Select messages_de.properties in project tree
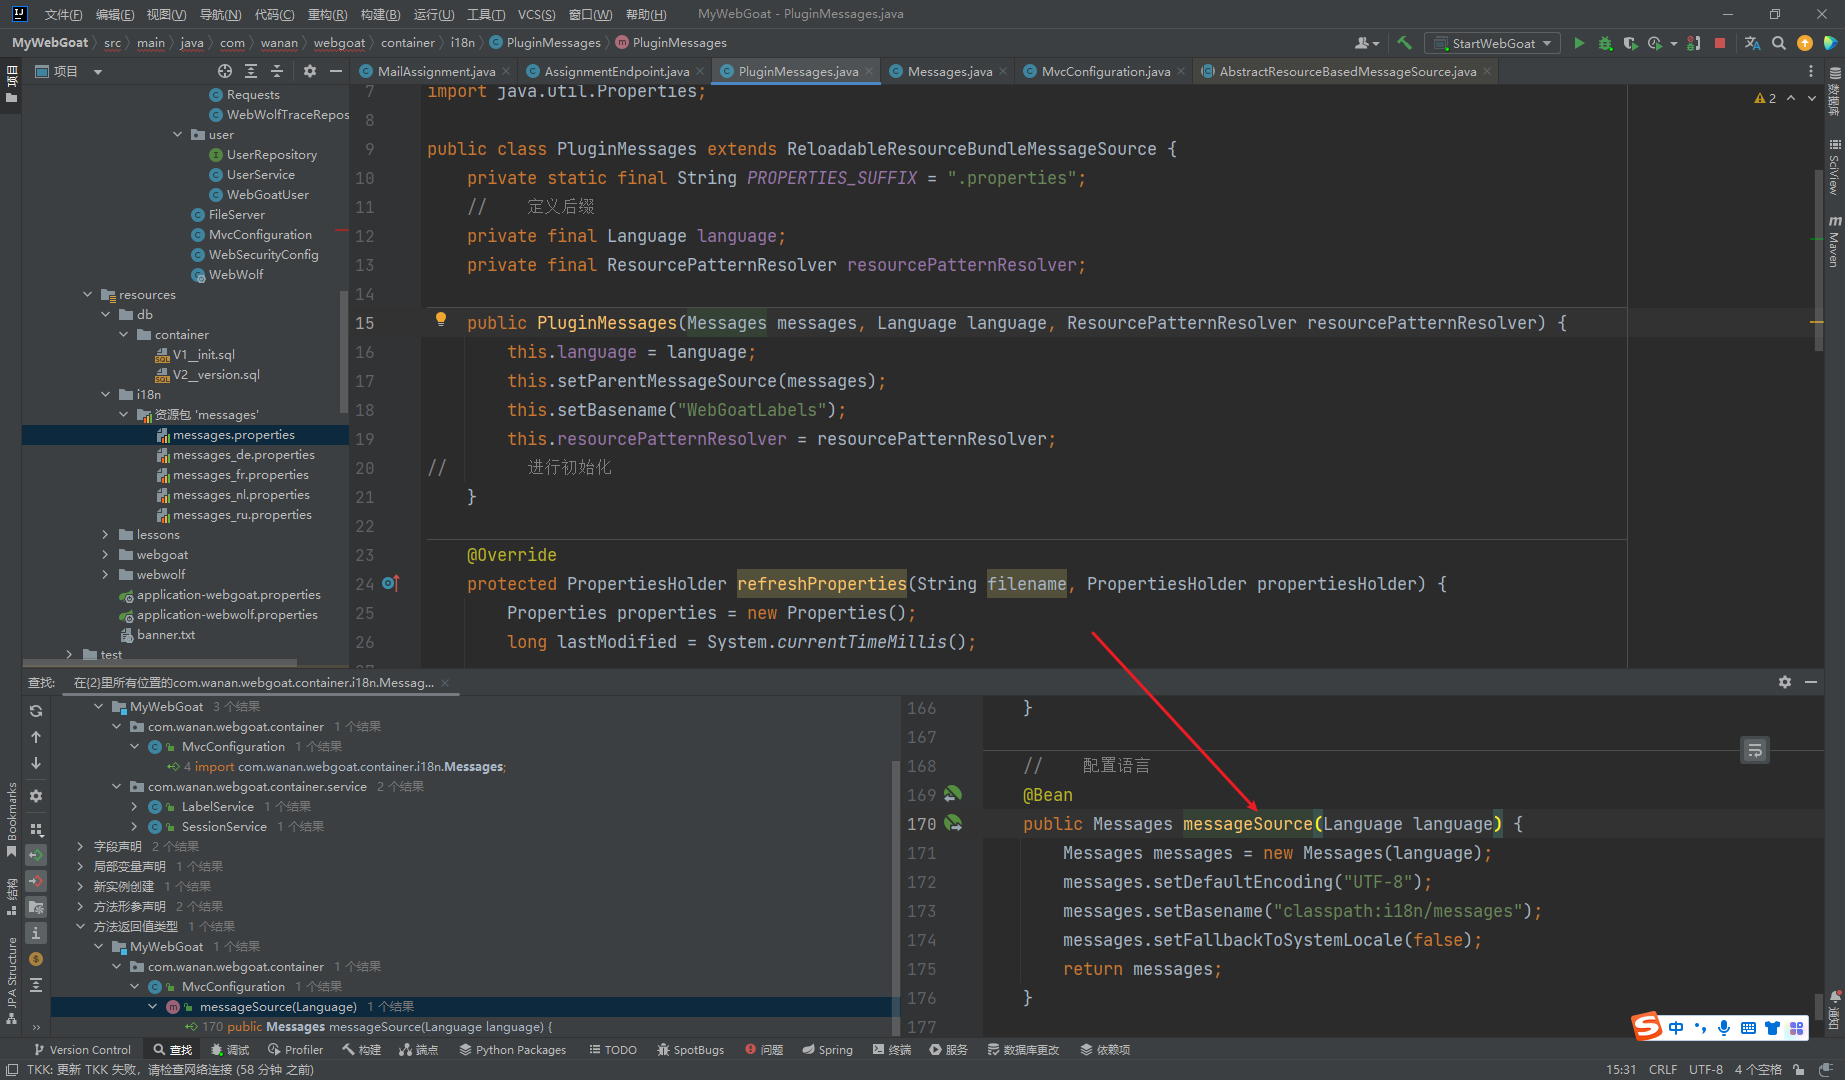The image size is (1845, 1080). point(243,454)
